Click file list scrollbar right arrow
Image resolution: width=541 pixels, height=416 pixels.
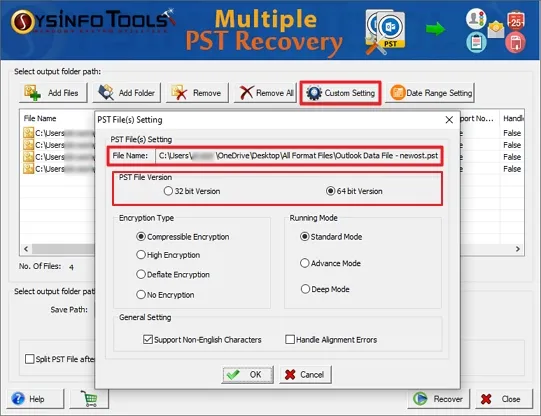(518, 249)
